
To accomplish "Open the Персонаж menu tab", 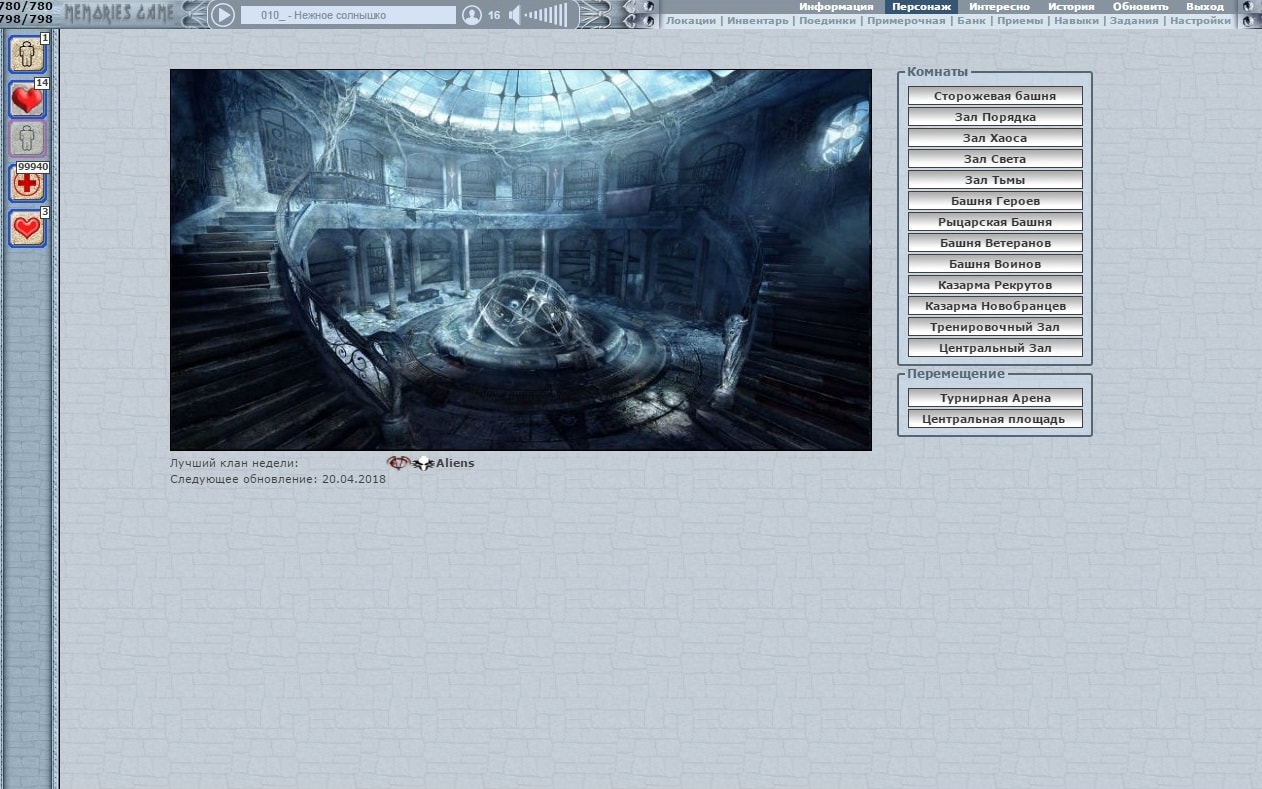I will click(x=921, y=6).
